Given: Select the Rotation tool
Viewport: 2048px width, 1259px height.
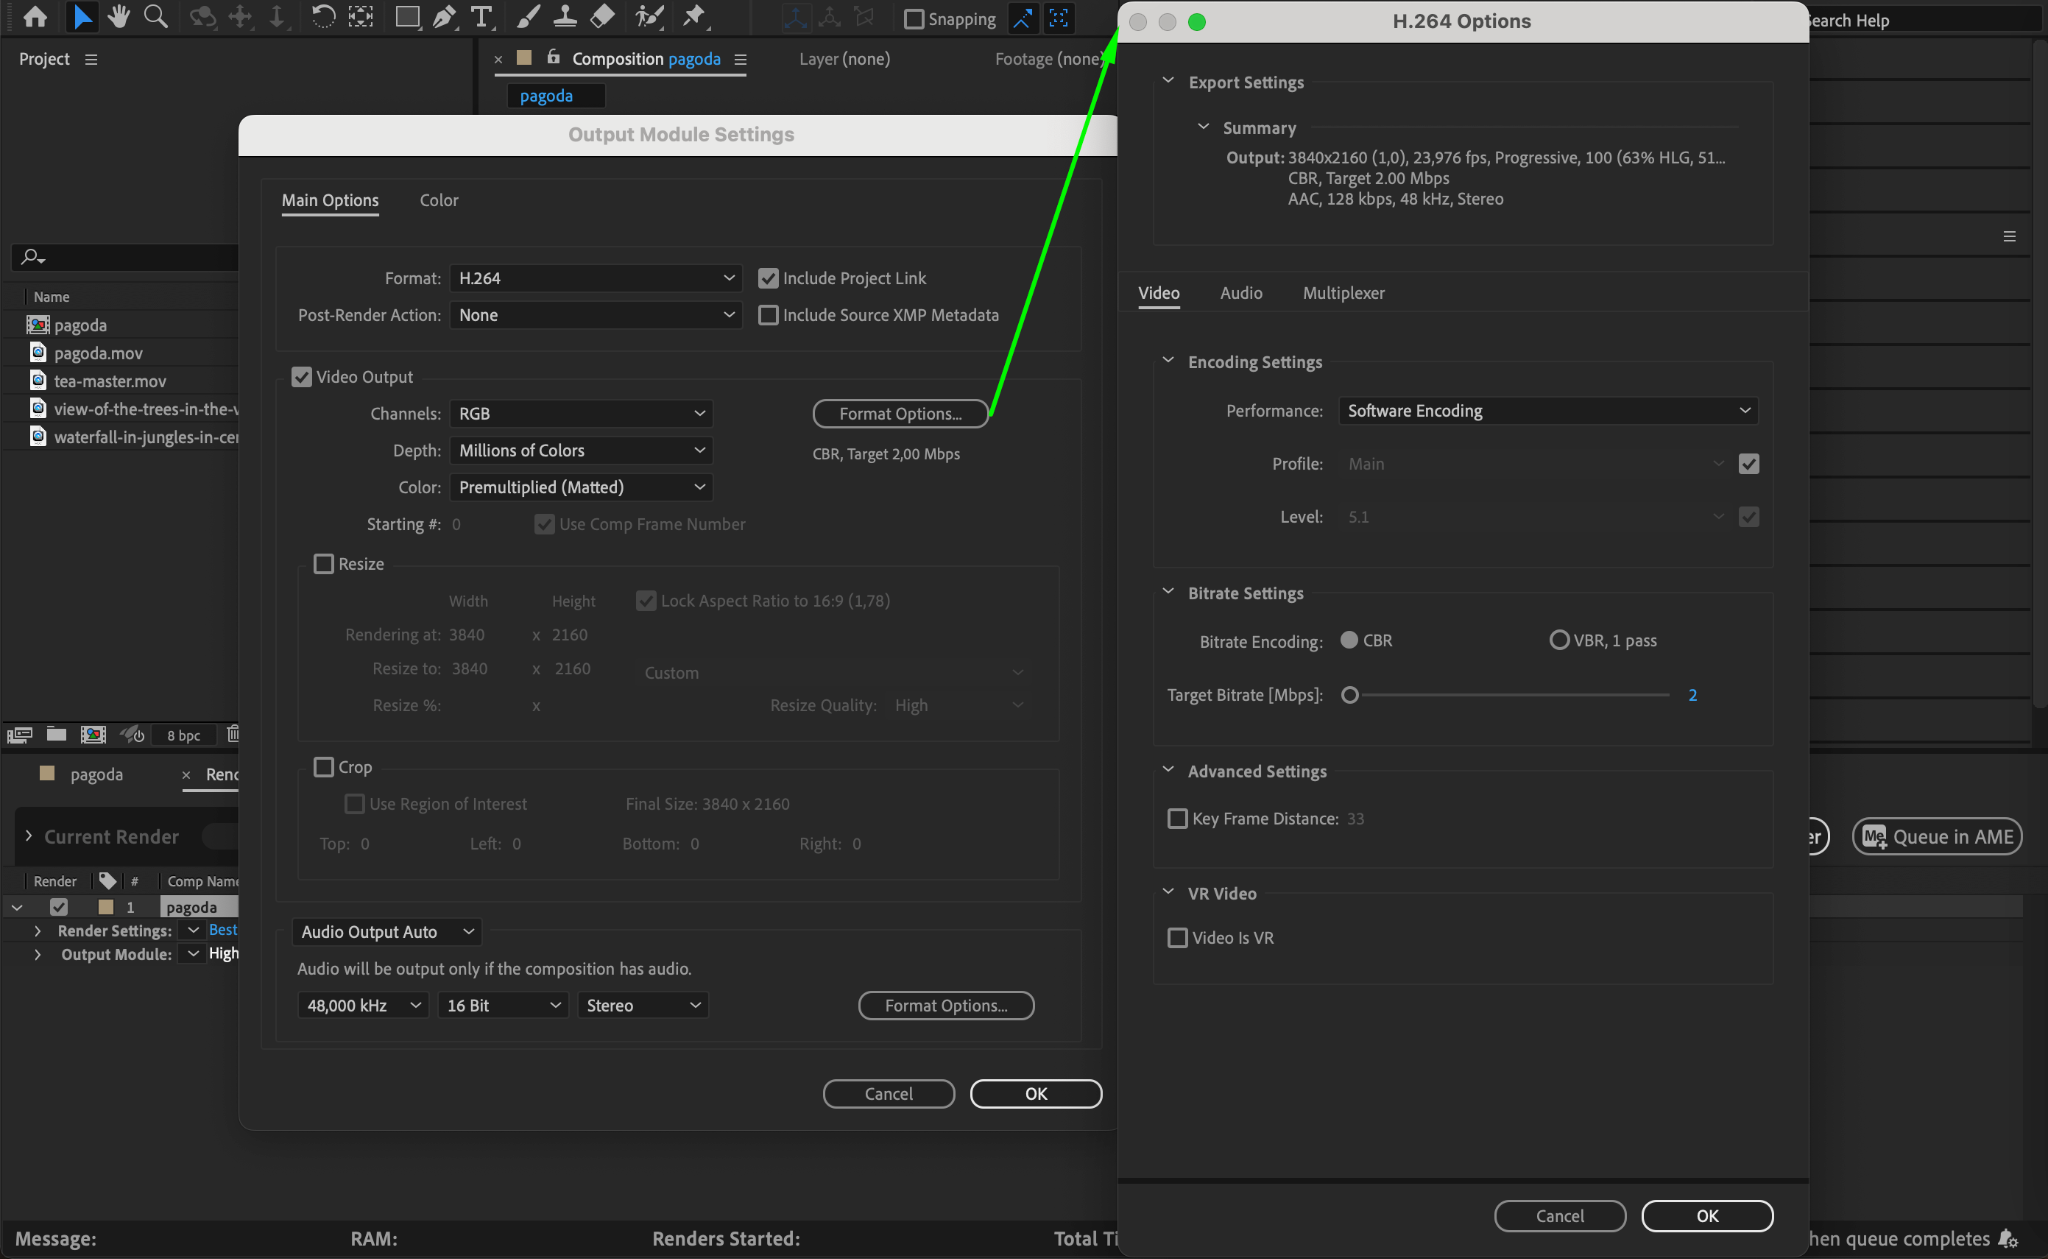Looking at the screenshot, I should (323, 17).
